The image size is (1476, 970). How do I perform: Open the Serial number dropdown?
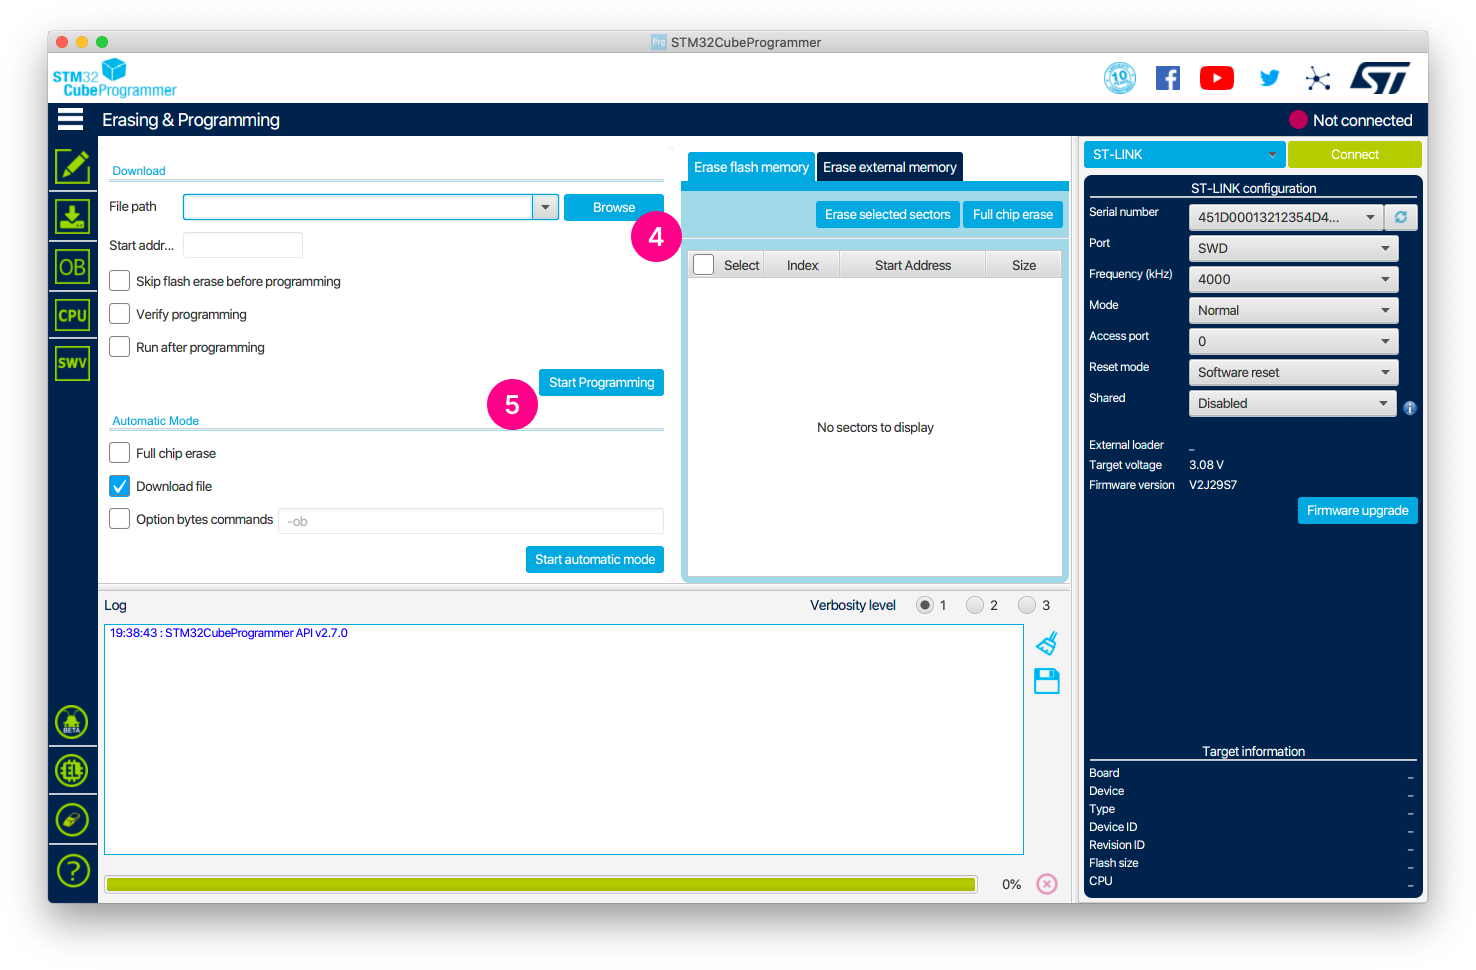point(1285,217)
